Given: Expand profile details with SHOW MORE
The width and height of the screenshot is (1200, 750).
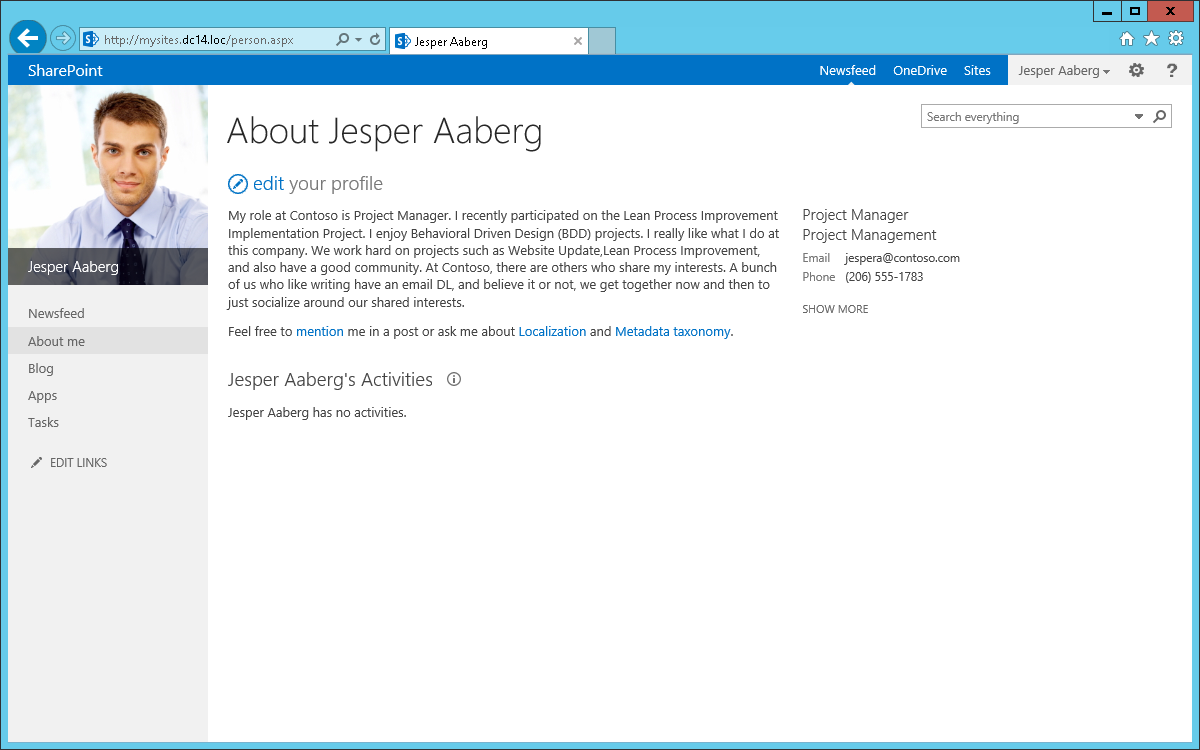Looking at the screenshot, I should pos(835,310).
